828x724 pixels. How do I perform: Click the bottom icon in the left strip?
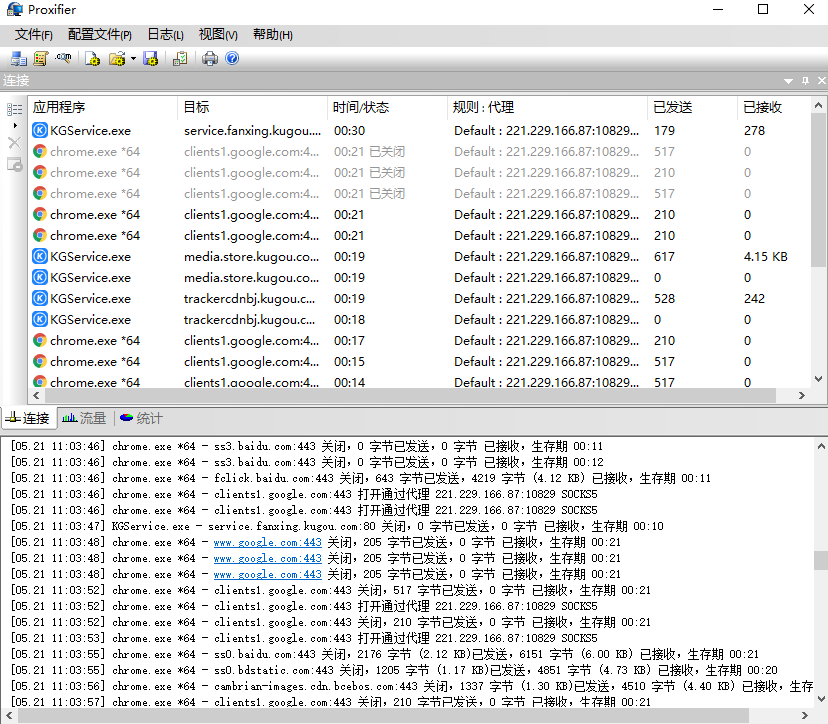(15, 165)
